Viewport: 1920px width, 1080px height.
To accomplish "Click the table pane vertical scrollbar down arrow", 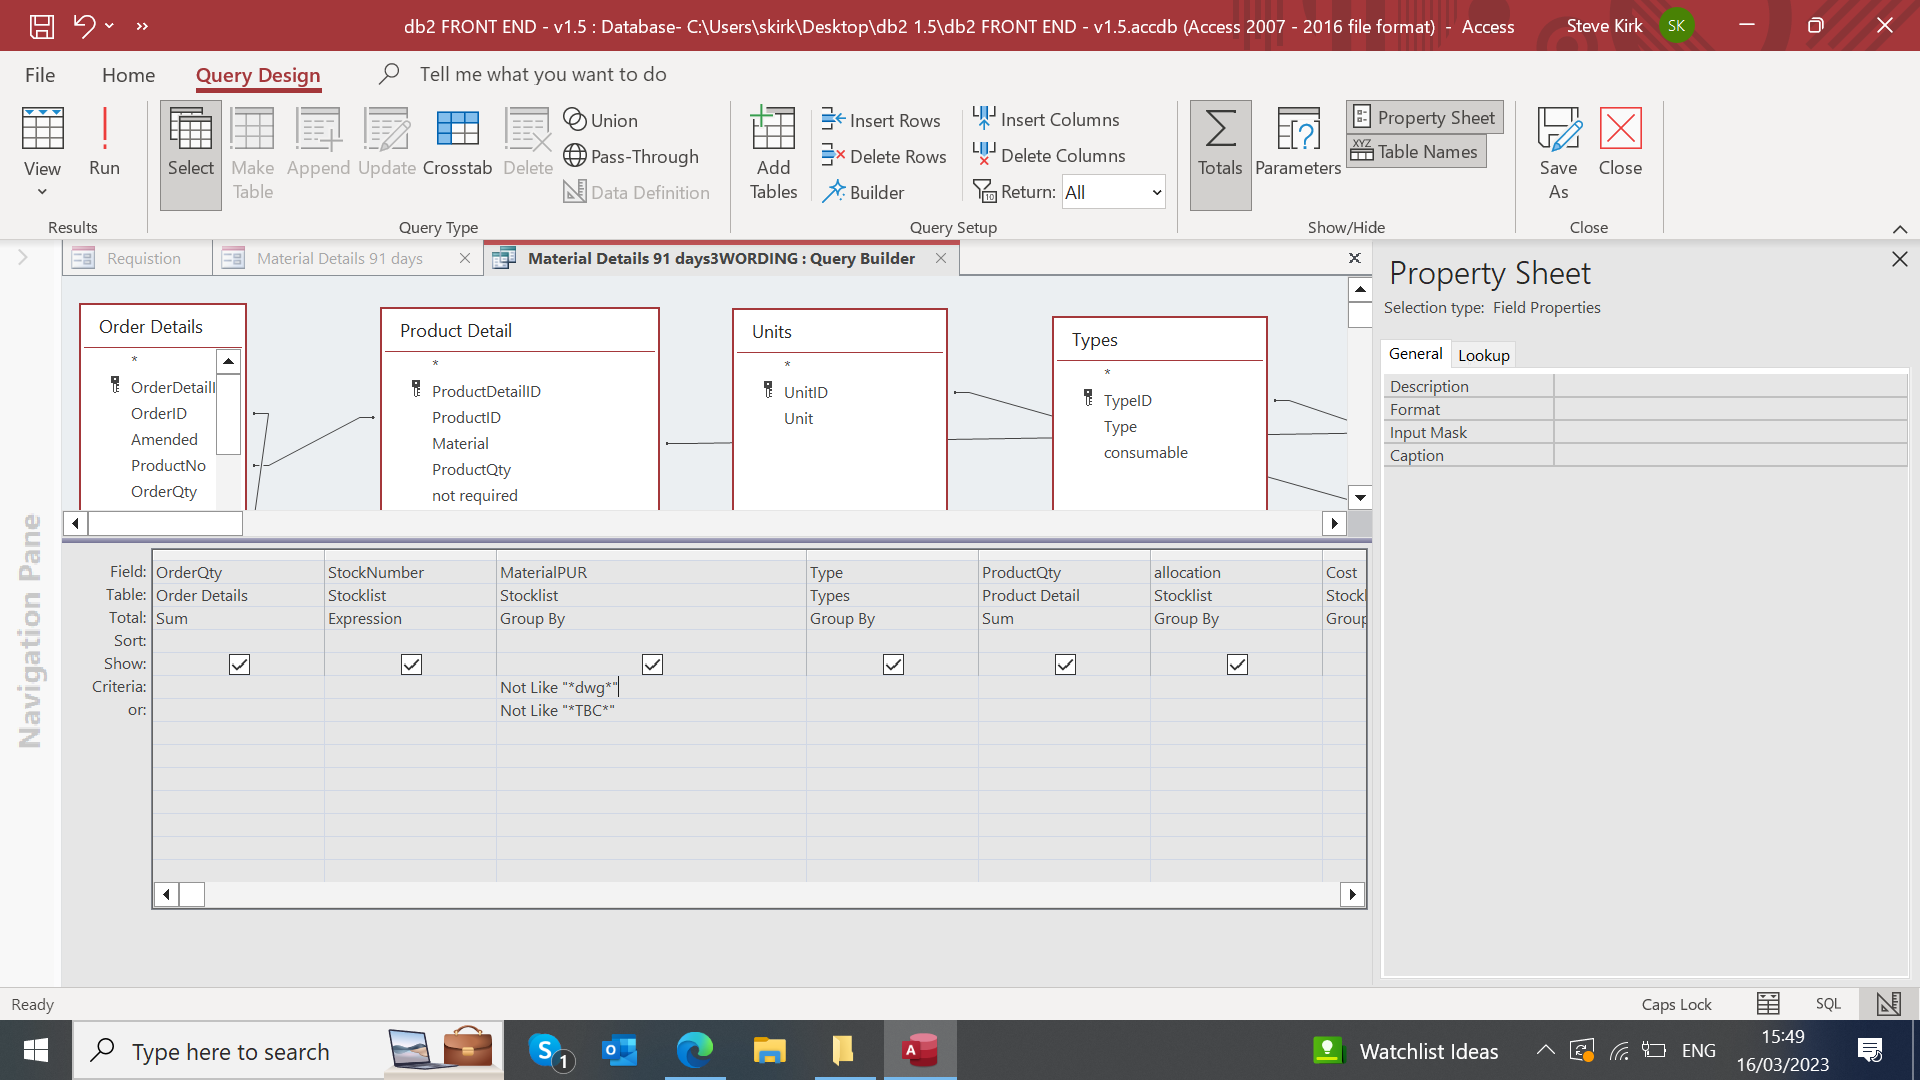I will [x=1360, y=497].
